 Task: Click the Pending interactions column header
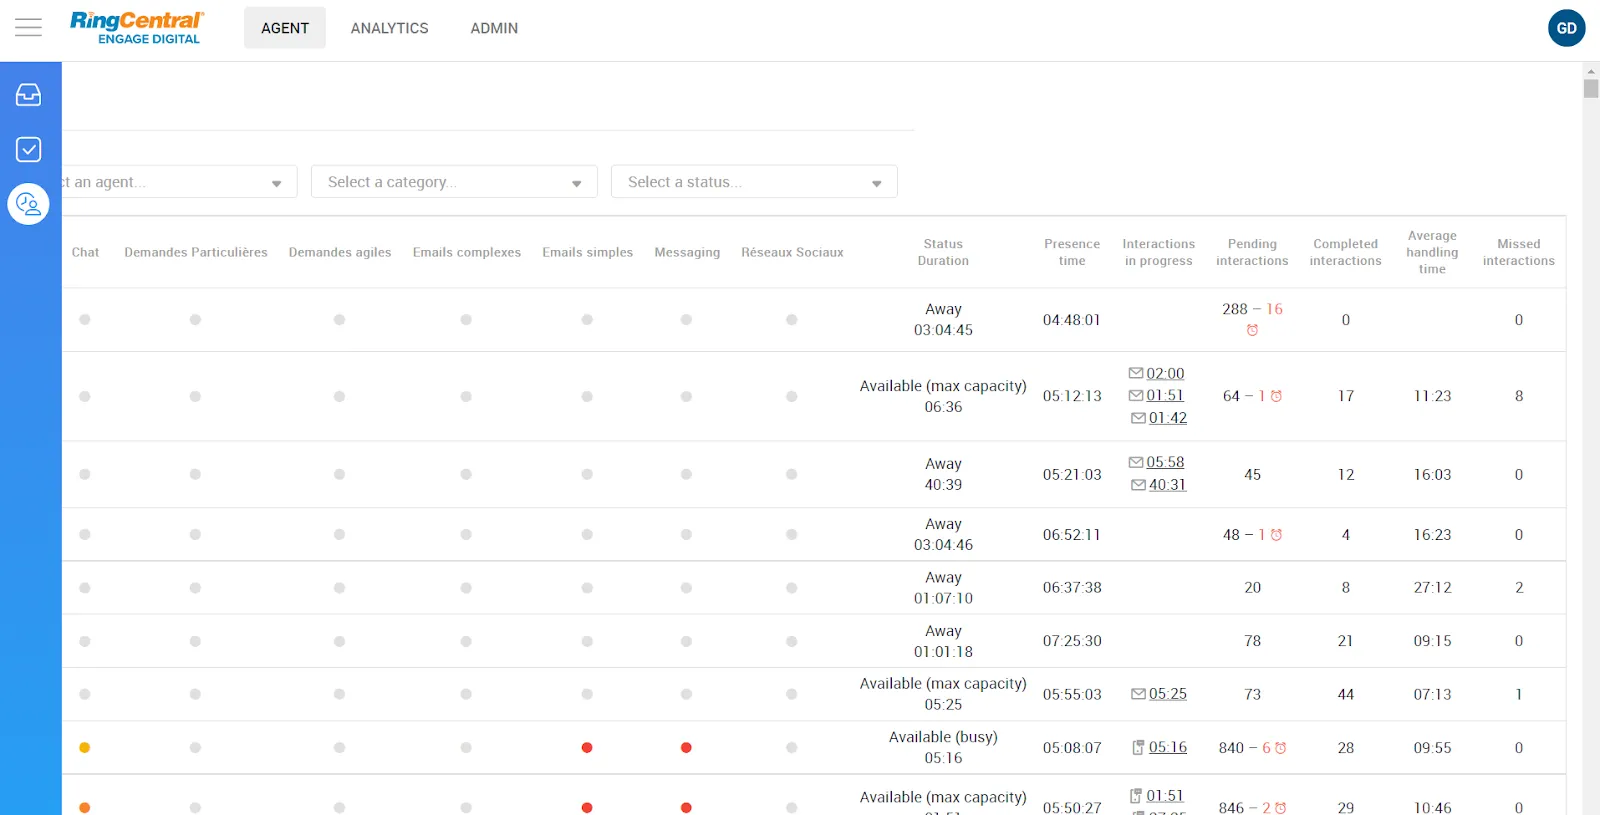point(1252,252)
